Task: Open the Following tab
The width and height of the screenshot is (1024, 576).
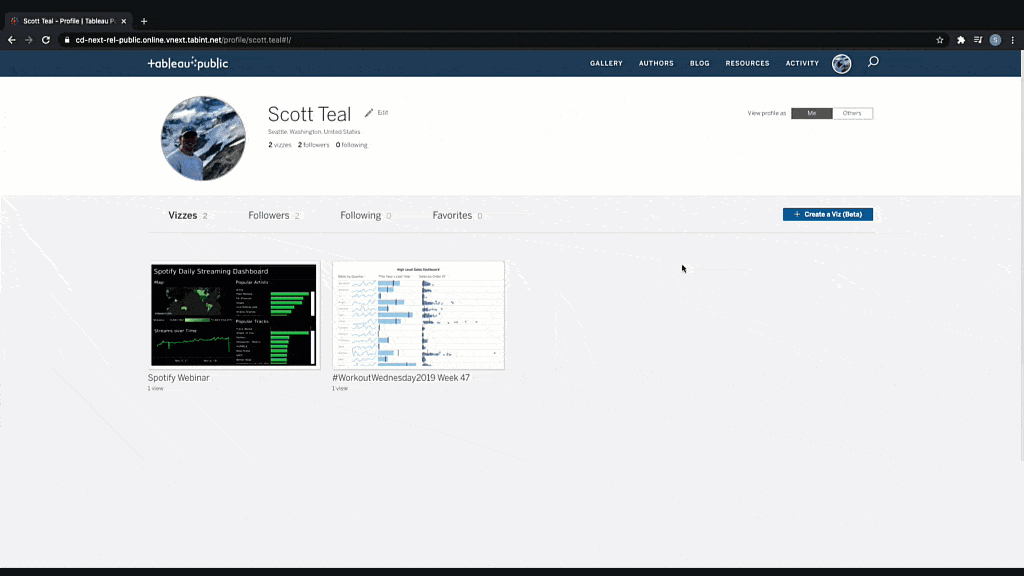Action: (360, 215)
